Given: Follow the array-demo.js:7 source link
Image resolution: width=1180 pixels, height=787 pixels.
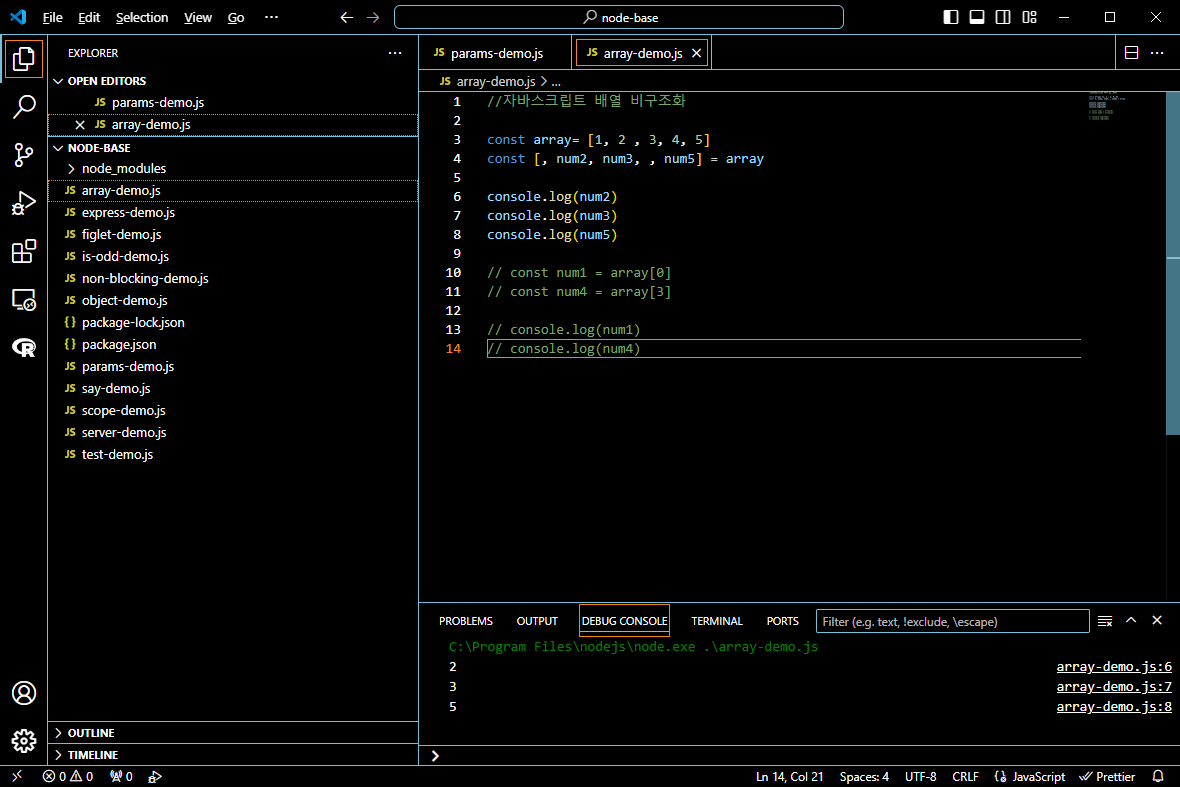Looking at the screenshot, I should [1114, 686].
